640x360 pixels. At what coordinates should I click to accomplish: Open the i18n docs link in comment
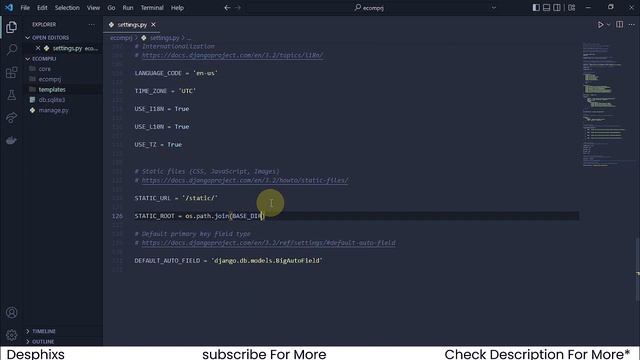coord(233,55)
